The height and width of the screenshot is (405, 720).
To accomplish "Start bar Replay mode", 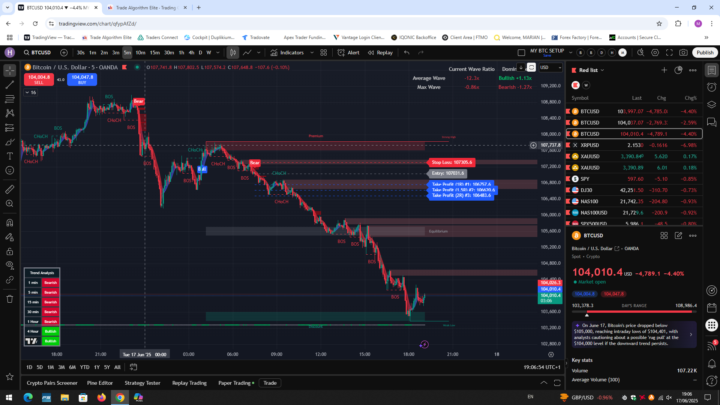I will (380, 53).
